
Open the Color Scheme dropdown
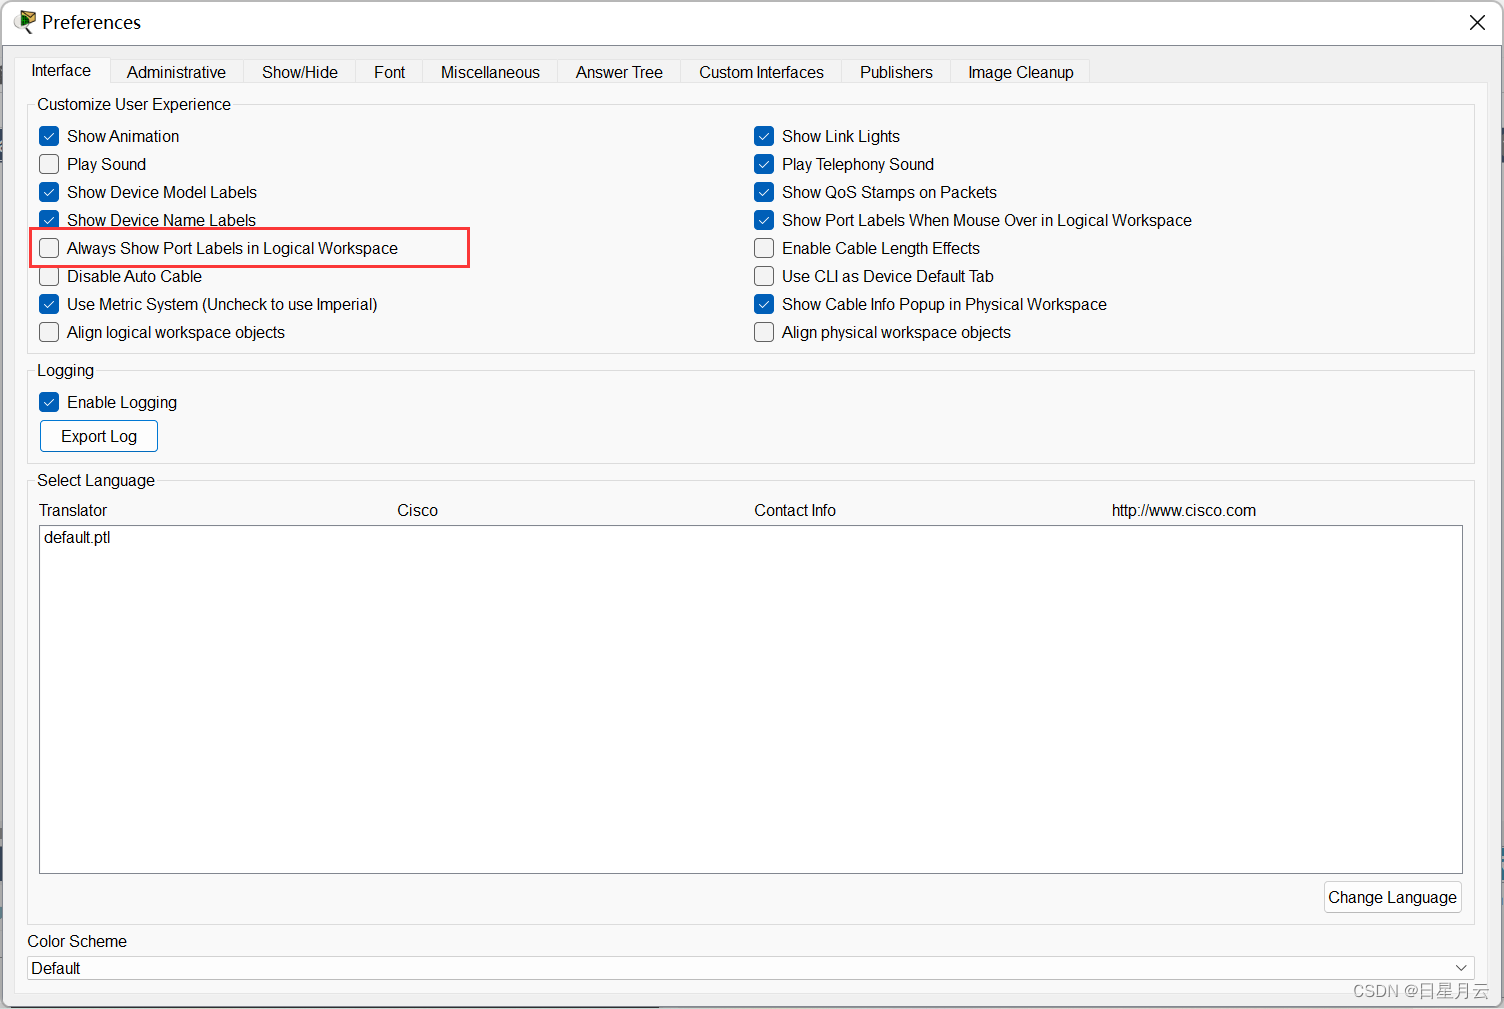coord(750,968)
